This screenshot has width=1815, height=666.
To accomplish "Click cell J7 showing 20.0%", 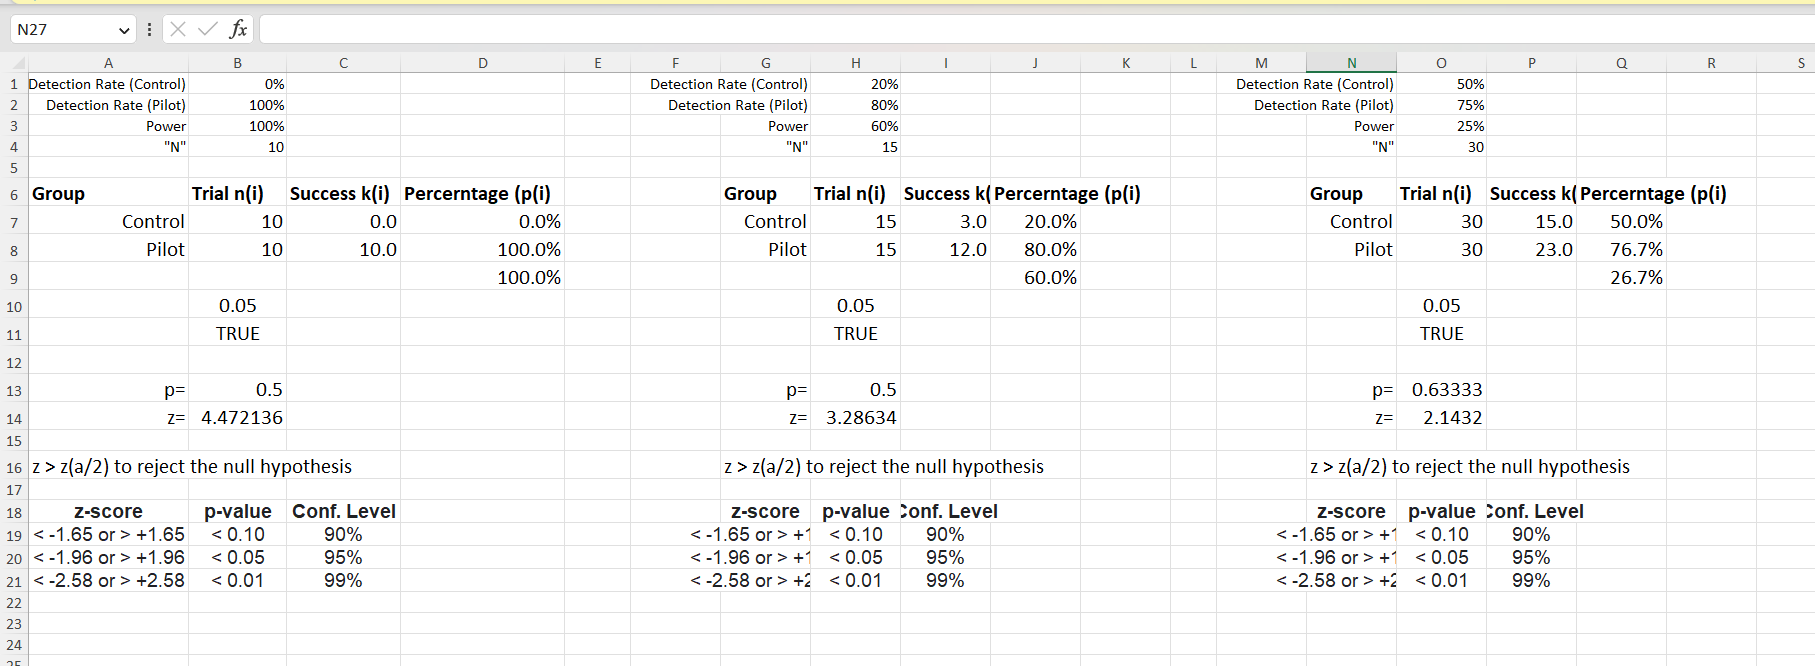I will pos(1035,222).
